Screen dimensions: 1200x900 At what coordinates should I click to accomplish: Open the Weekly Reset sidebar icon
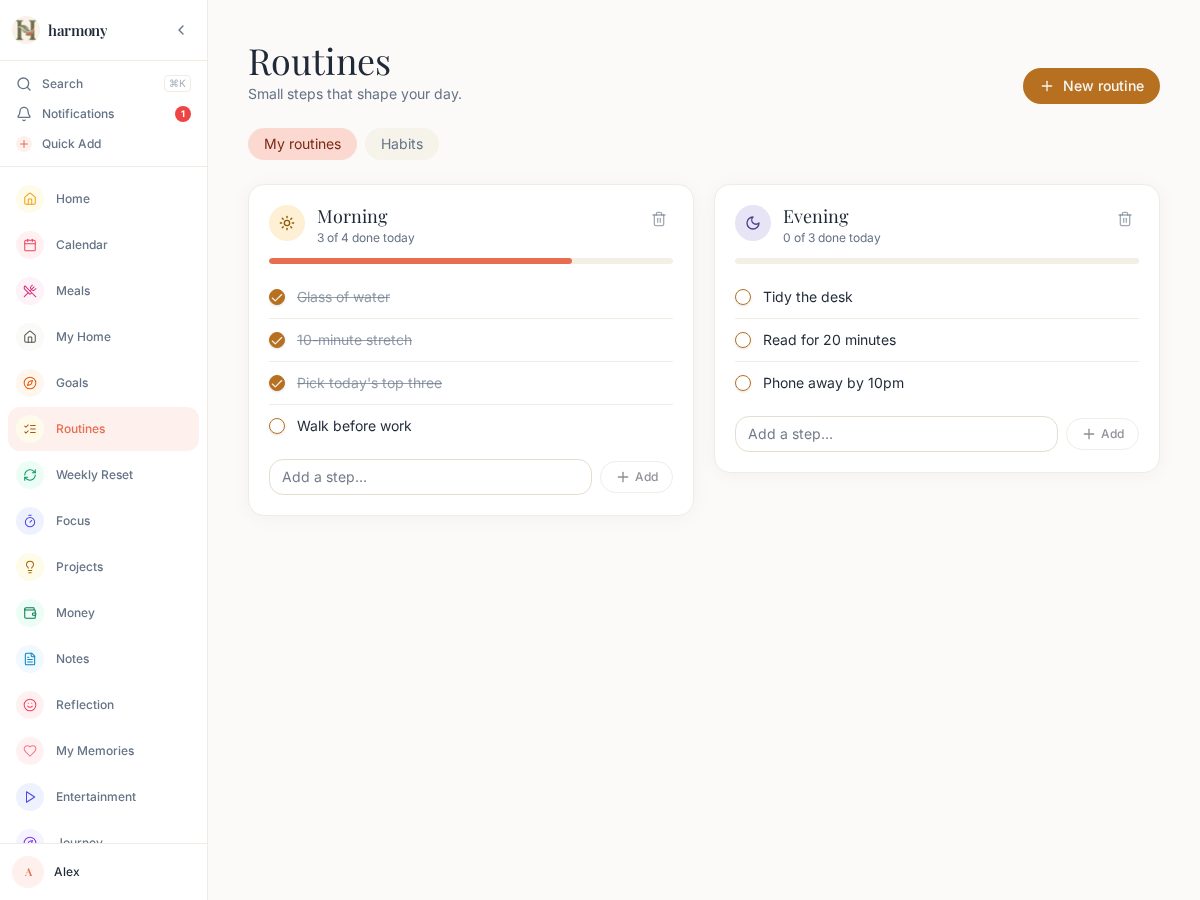coord(30,475)
